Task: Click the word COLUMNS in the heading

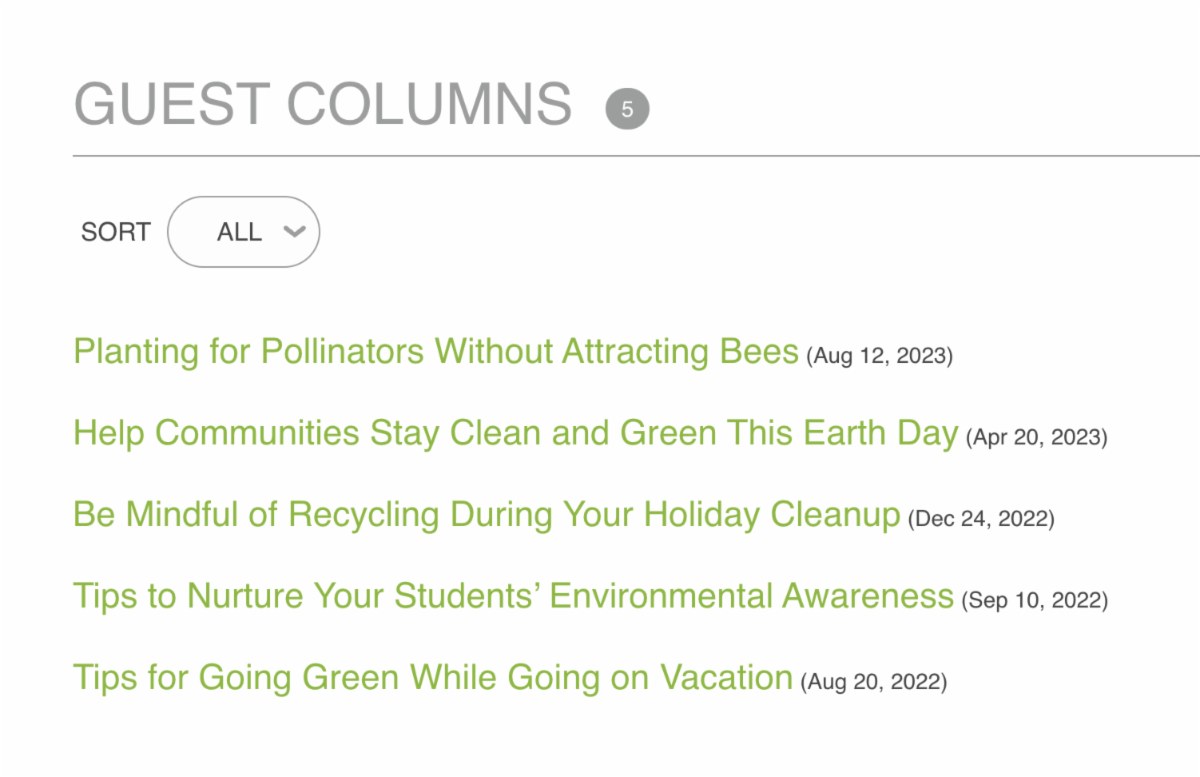Action: (429, 105)
